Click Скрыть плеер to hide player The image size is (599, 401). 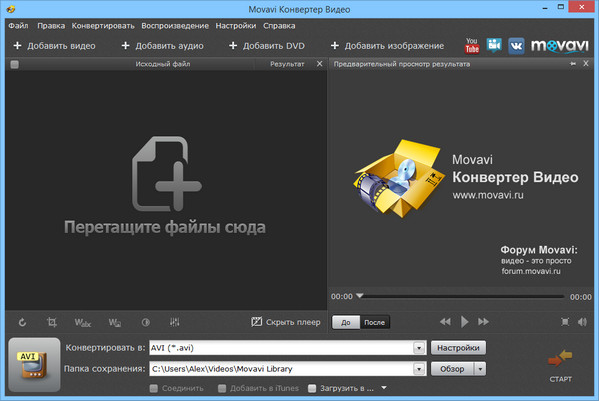pos(286,322)
